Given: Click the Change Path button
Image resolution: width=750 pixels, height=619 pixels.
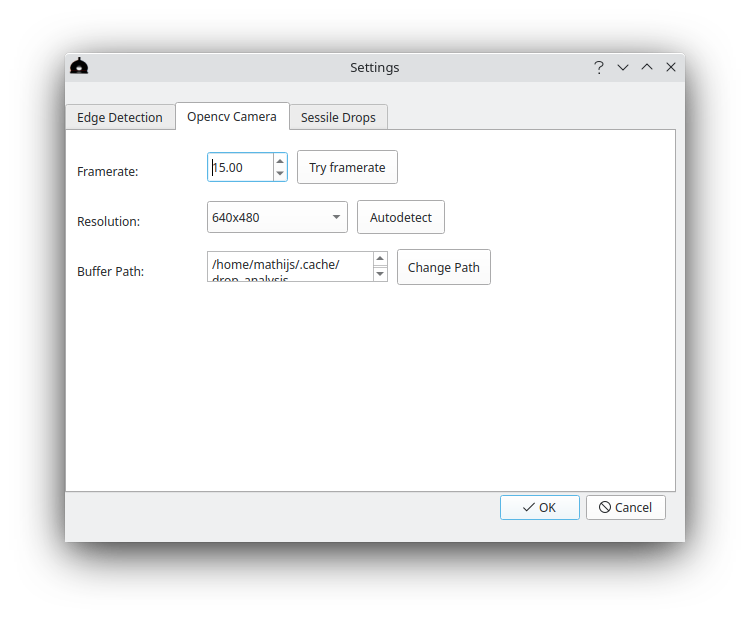Looking at the screenshot, I should pyautogui.click(x=444, y=267).
